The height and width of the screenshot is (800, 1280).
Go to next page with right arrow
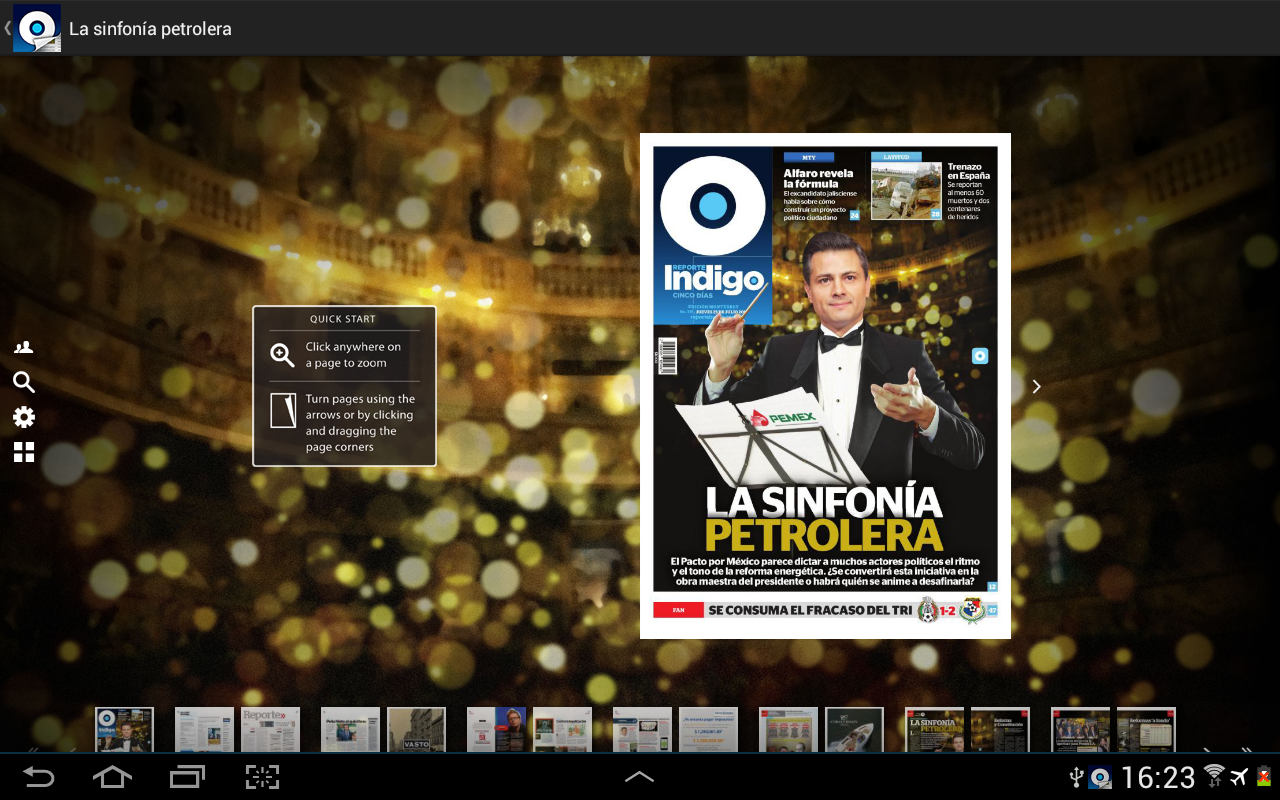pyautogui.click(x=1037, y=386)
